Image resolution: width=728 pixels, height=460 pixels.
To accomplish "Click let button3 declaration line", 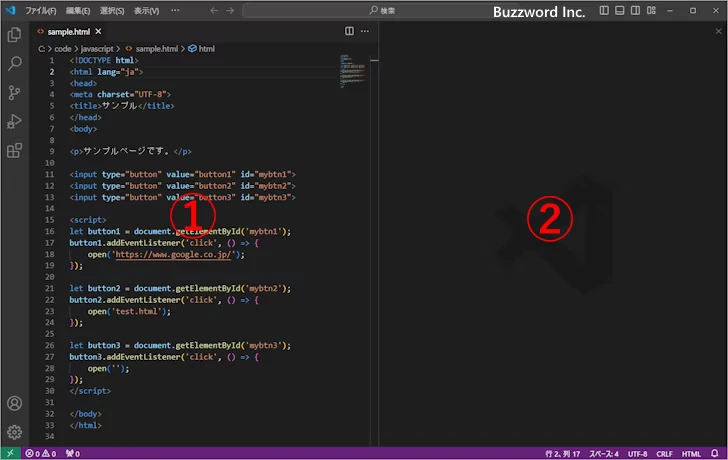I will 180,345.
